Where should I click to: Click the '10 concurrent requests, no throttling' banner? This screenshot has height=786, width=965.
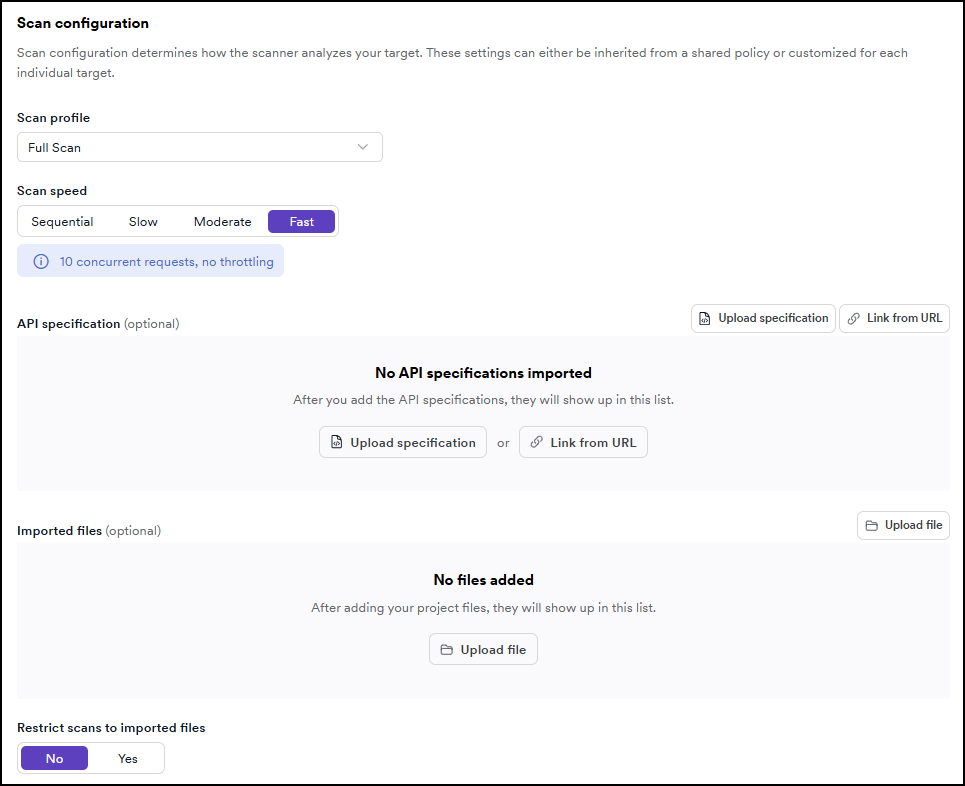pos(166,262)
